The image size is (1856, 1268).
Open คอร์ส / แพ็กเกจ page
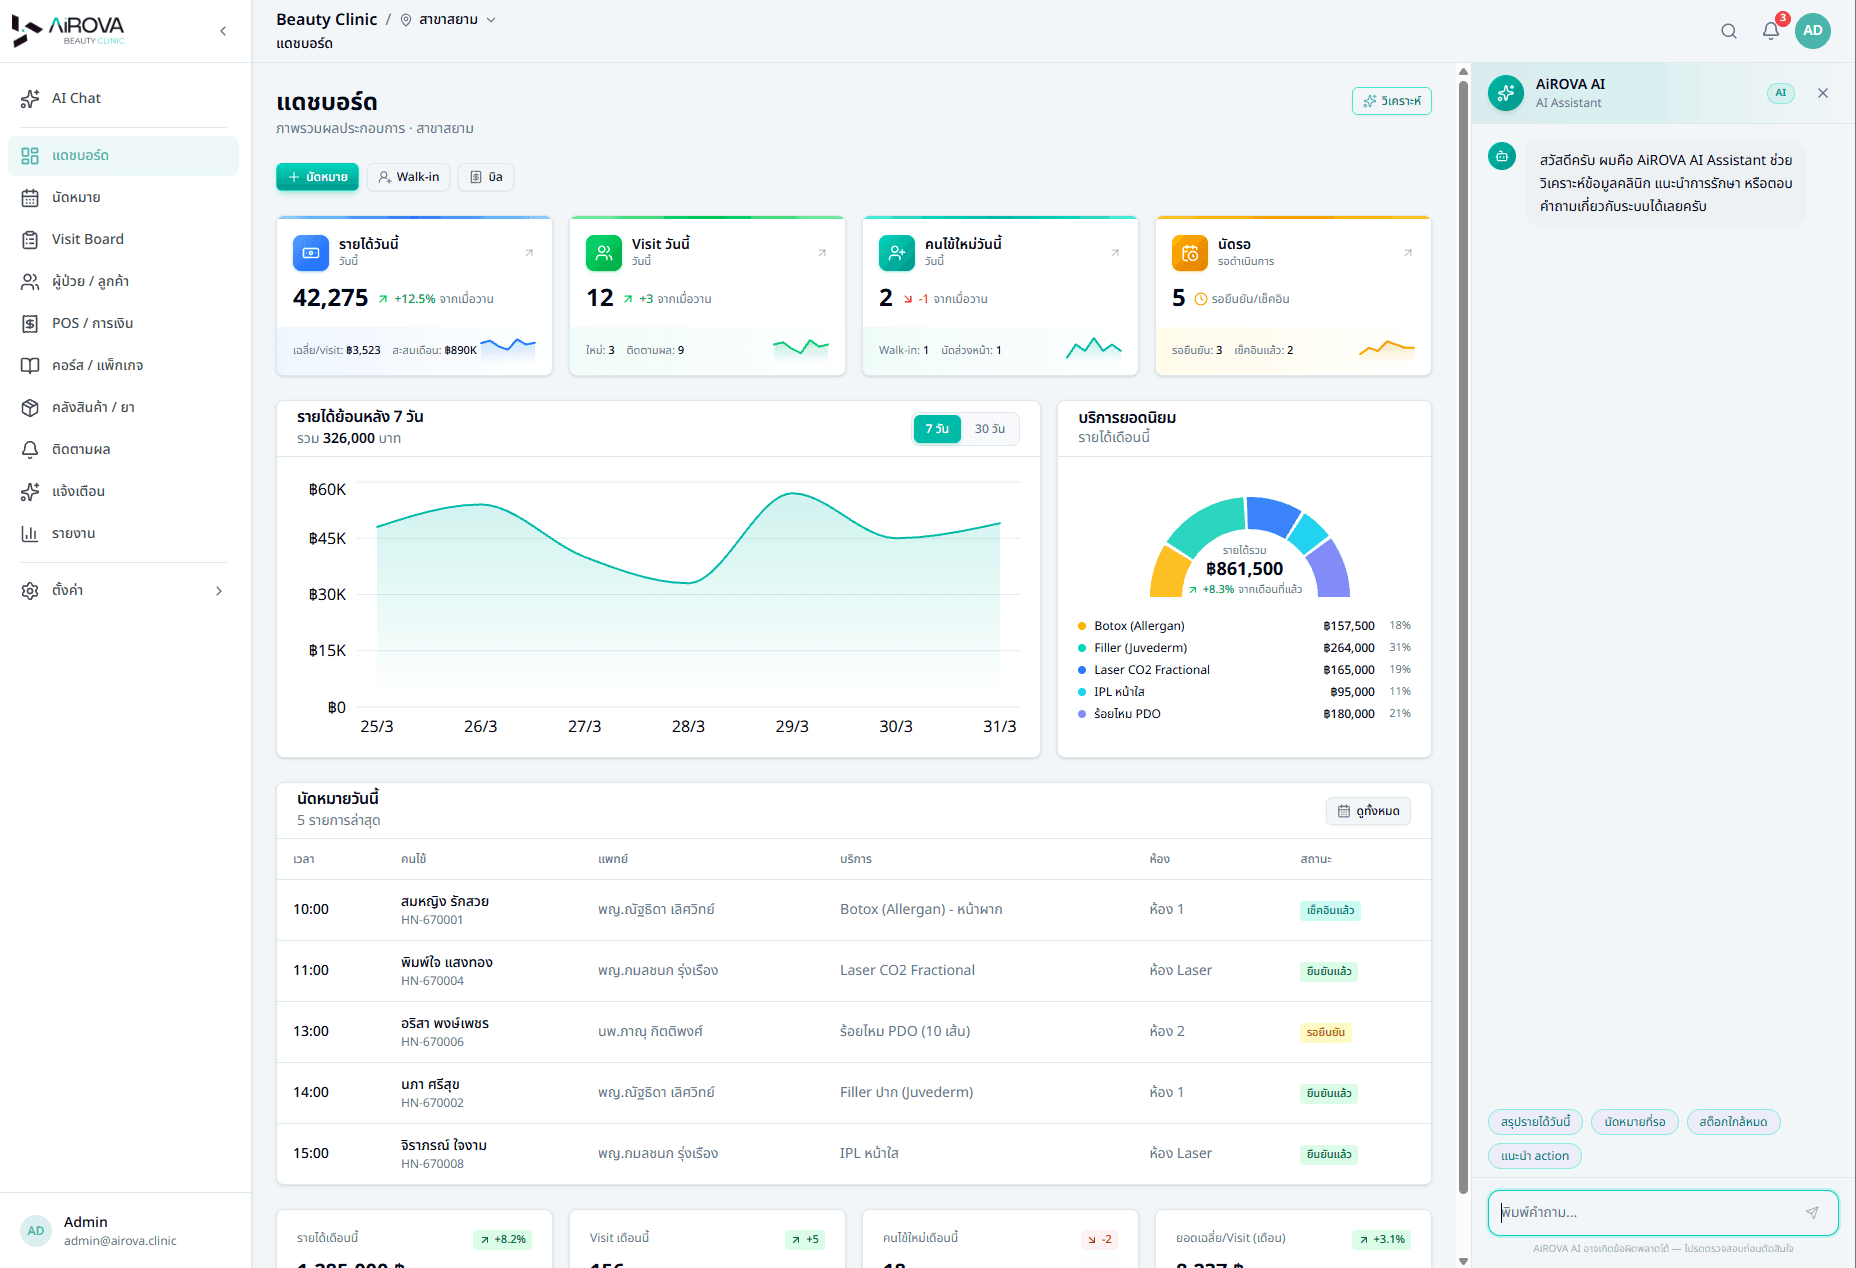pos(123,365)
